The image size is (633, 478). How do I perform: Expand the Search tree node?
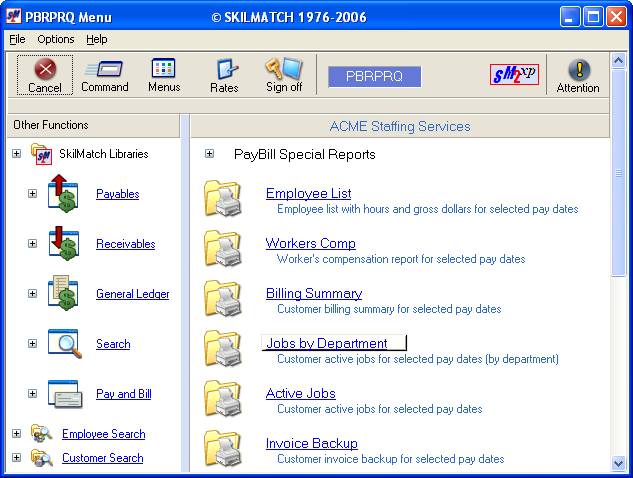pyautogui.click(x=32, y=344)
